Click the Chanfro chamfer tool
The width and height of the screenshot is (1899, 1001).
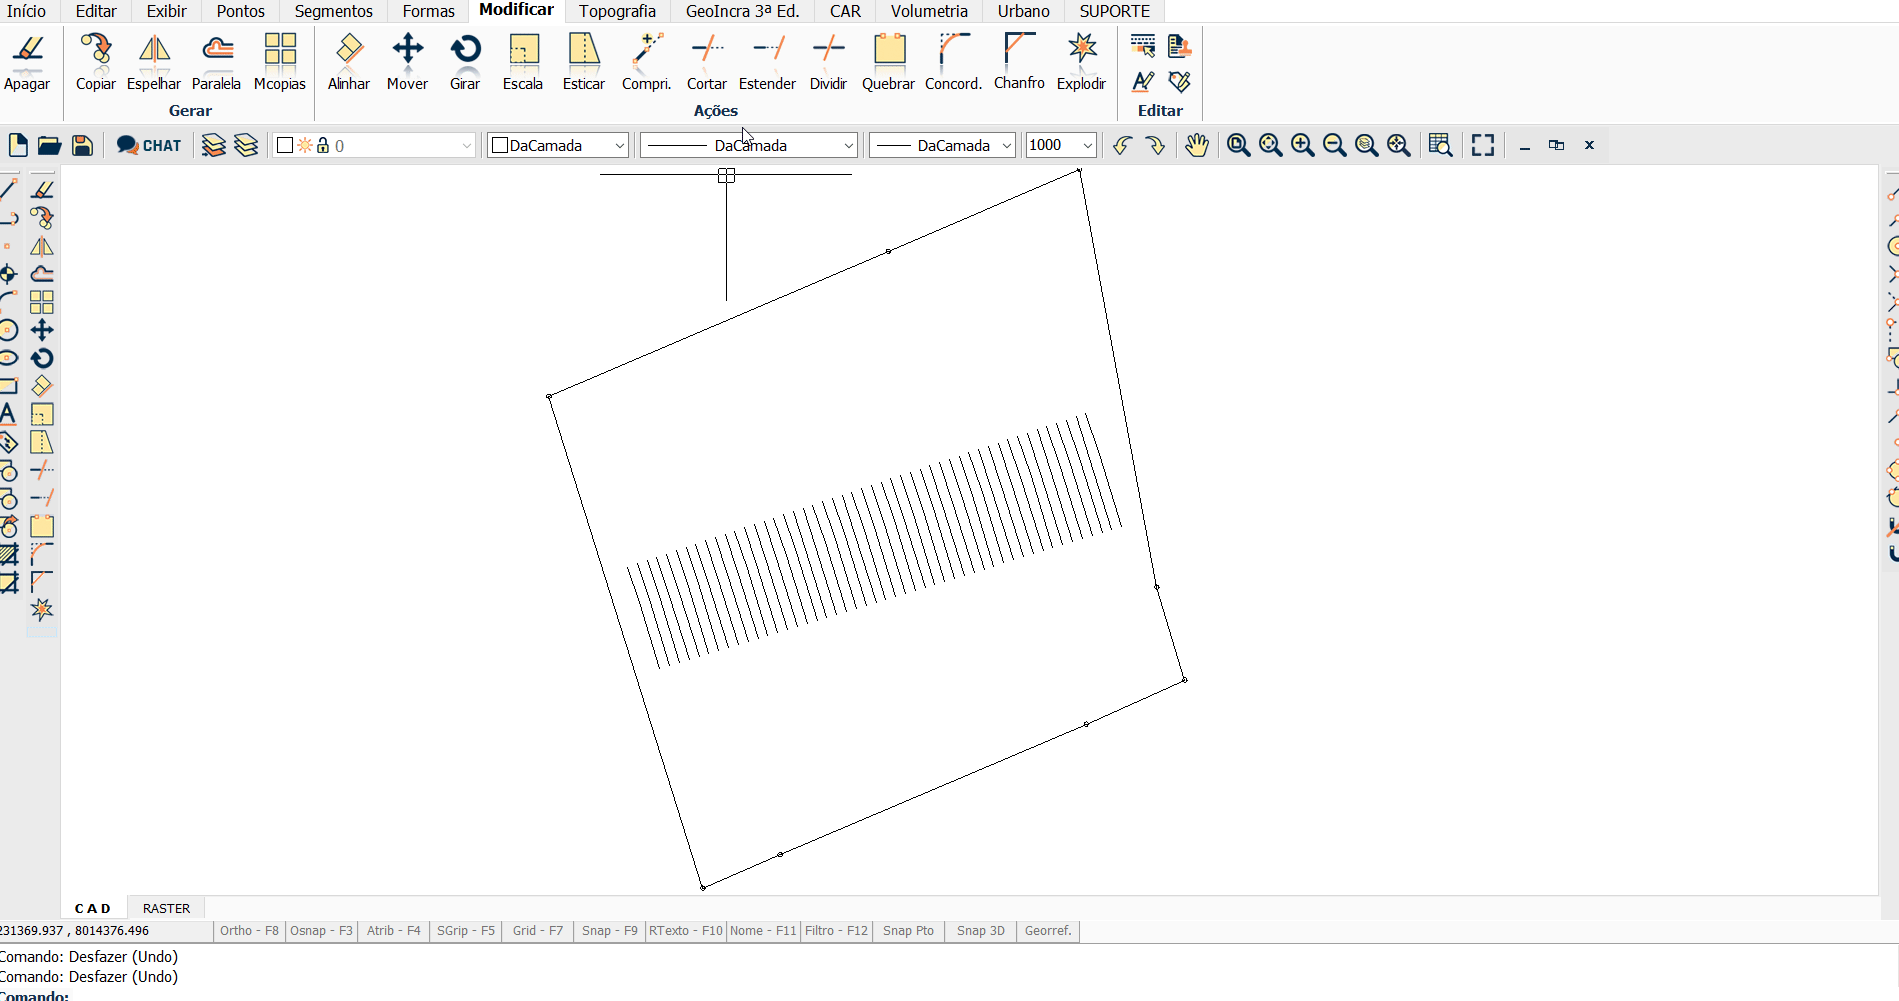click(1019, 62)
